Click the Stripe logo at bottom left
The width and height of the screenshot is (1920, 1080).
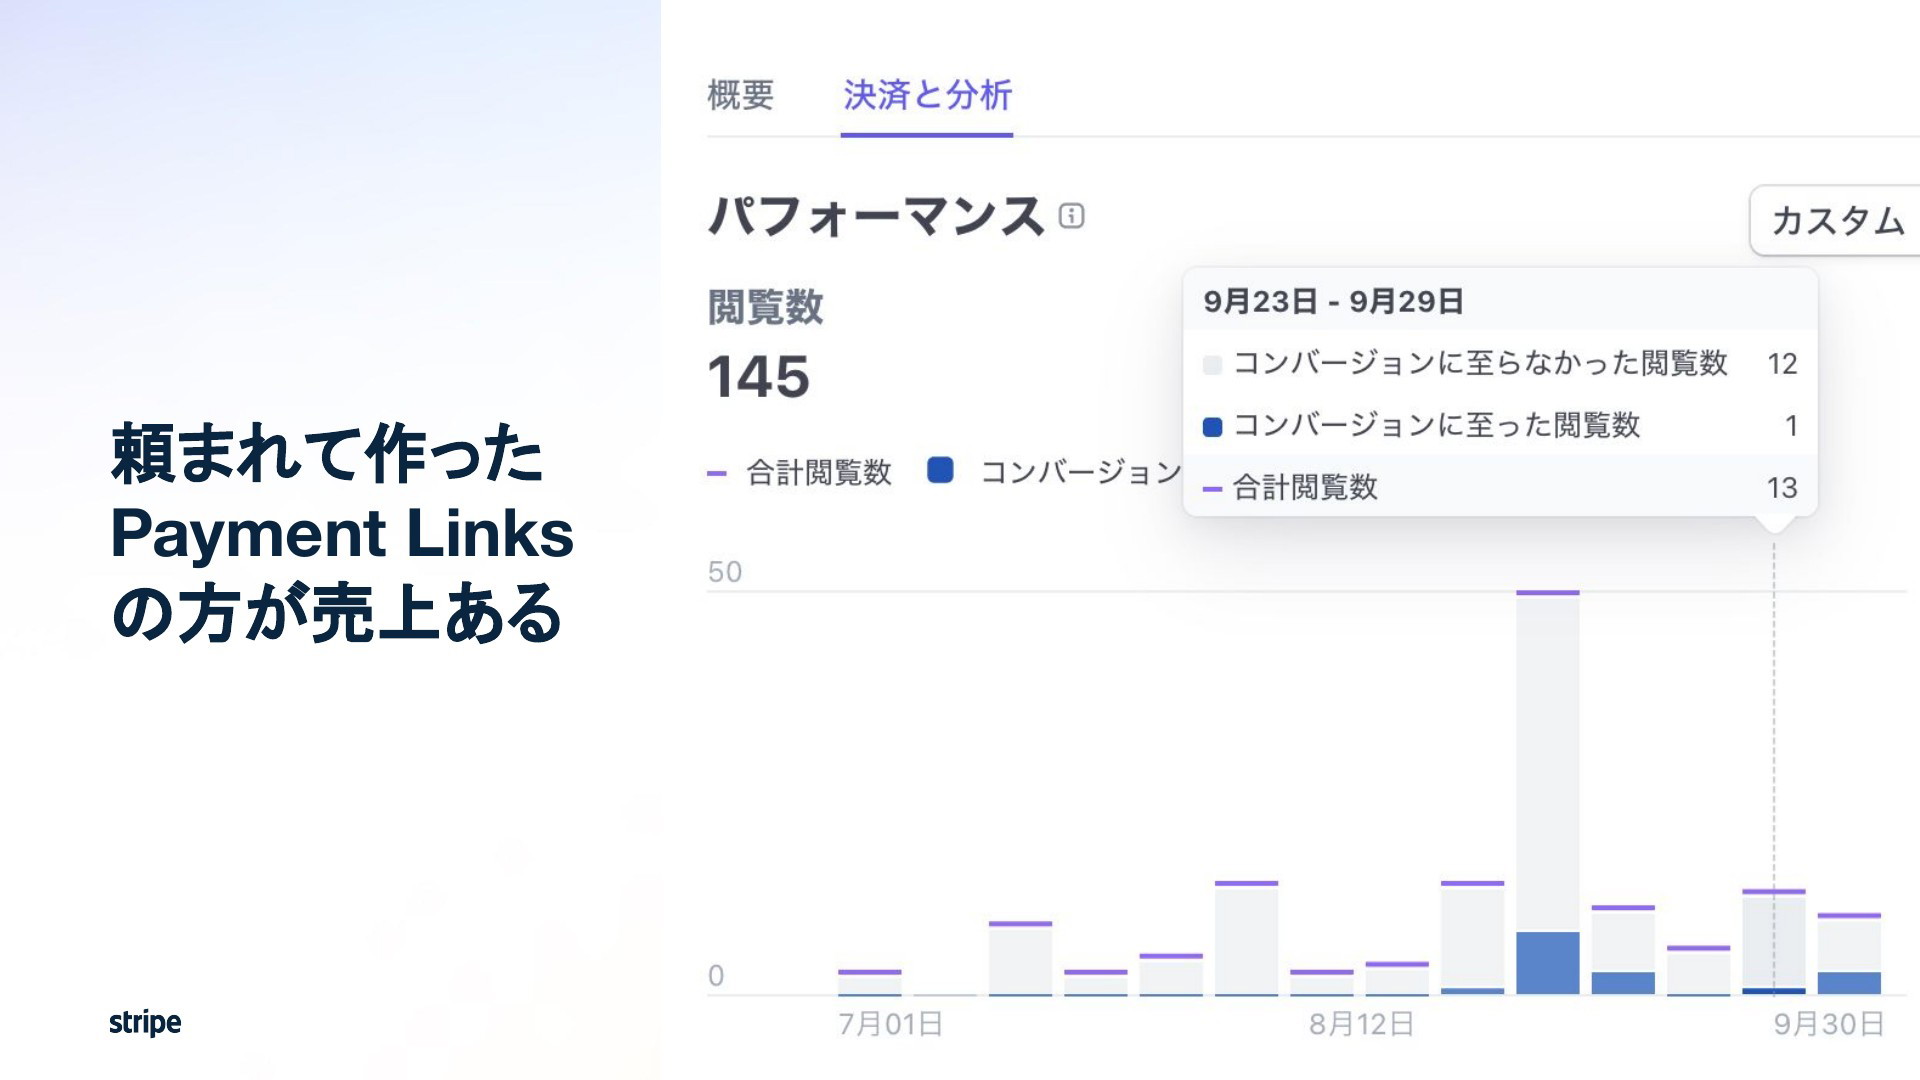pyautogui.click(x=145, y=1022)
